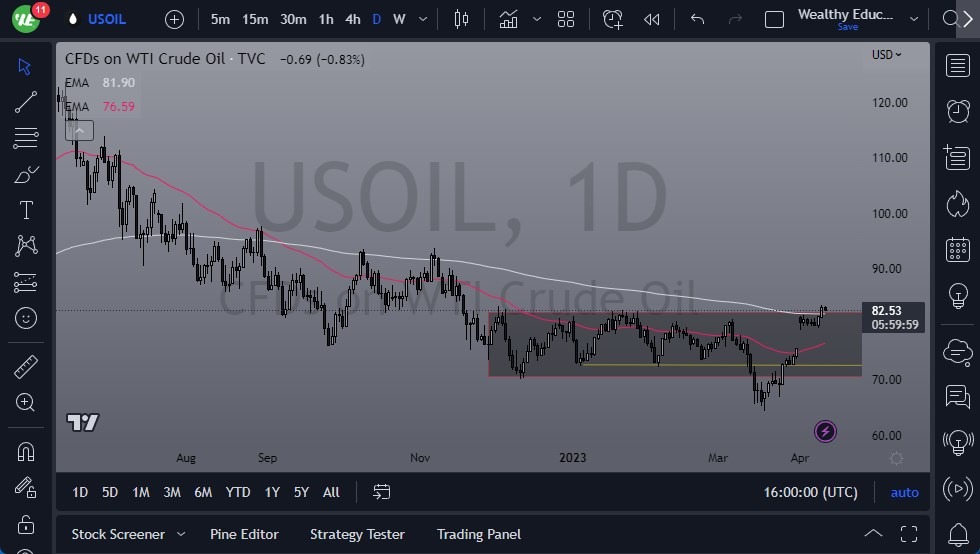Select the trend line drawing tool

[26, 101]
